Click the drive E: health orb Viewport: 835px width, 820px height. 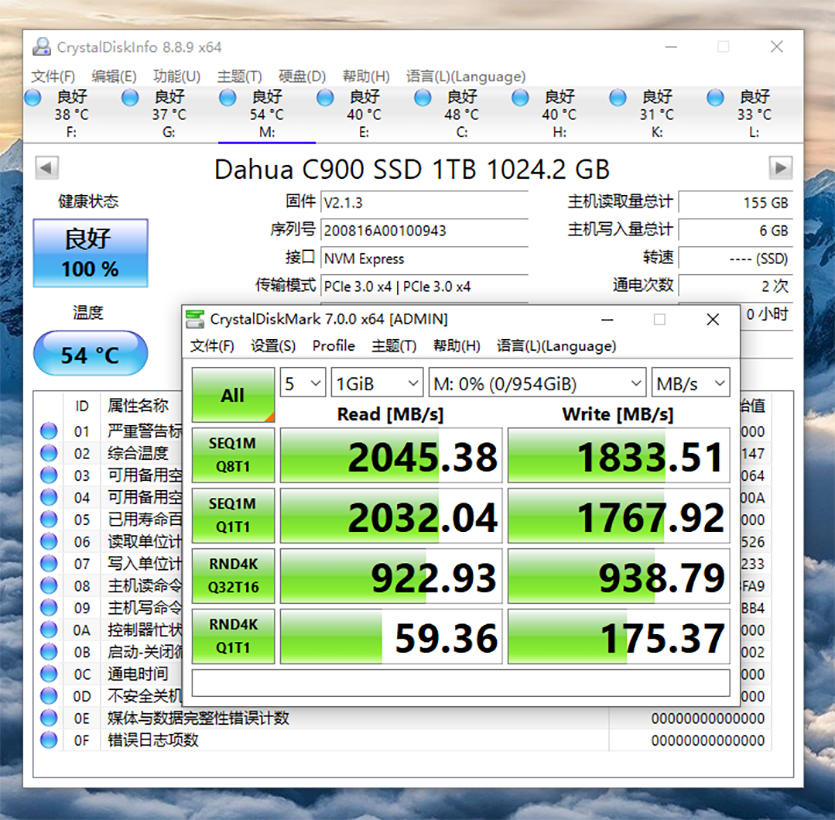point(325,98)
